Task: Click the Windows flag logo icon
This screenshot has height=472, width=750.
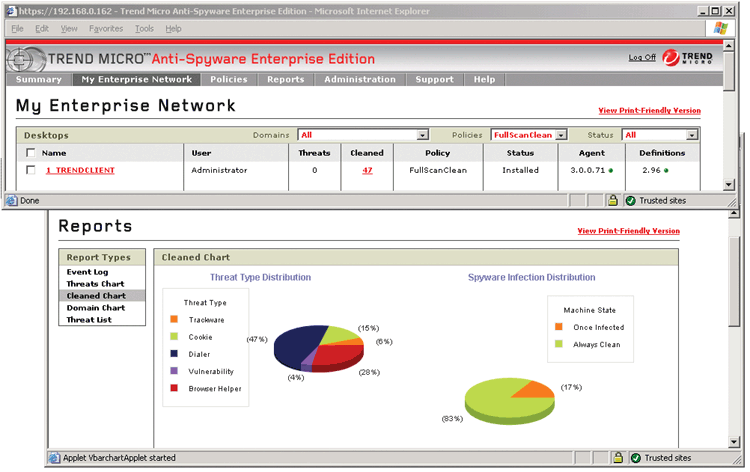Action: click(x=721, y=29)
